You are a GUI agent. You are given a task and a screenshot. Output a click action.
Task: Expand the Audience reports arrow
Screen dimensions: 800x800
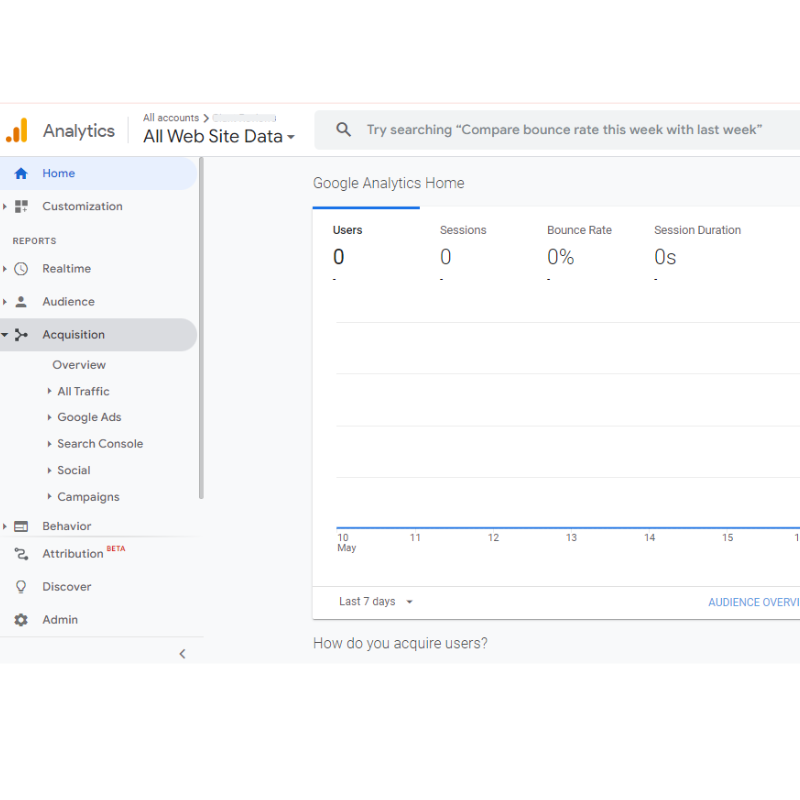coord(5,302)
